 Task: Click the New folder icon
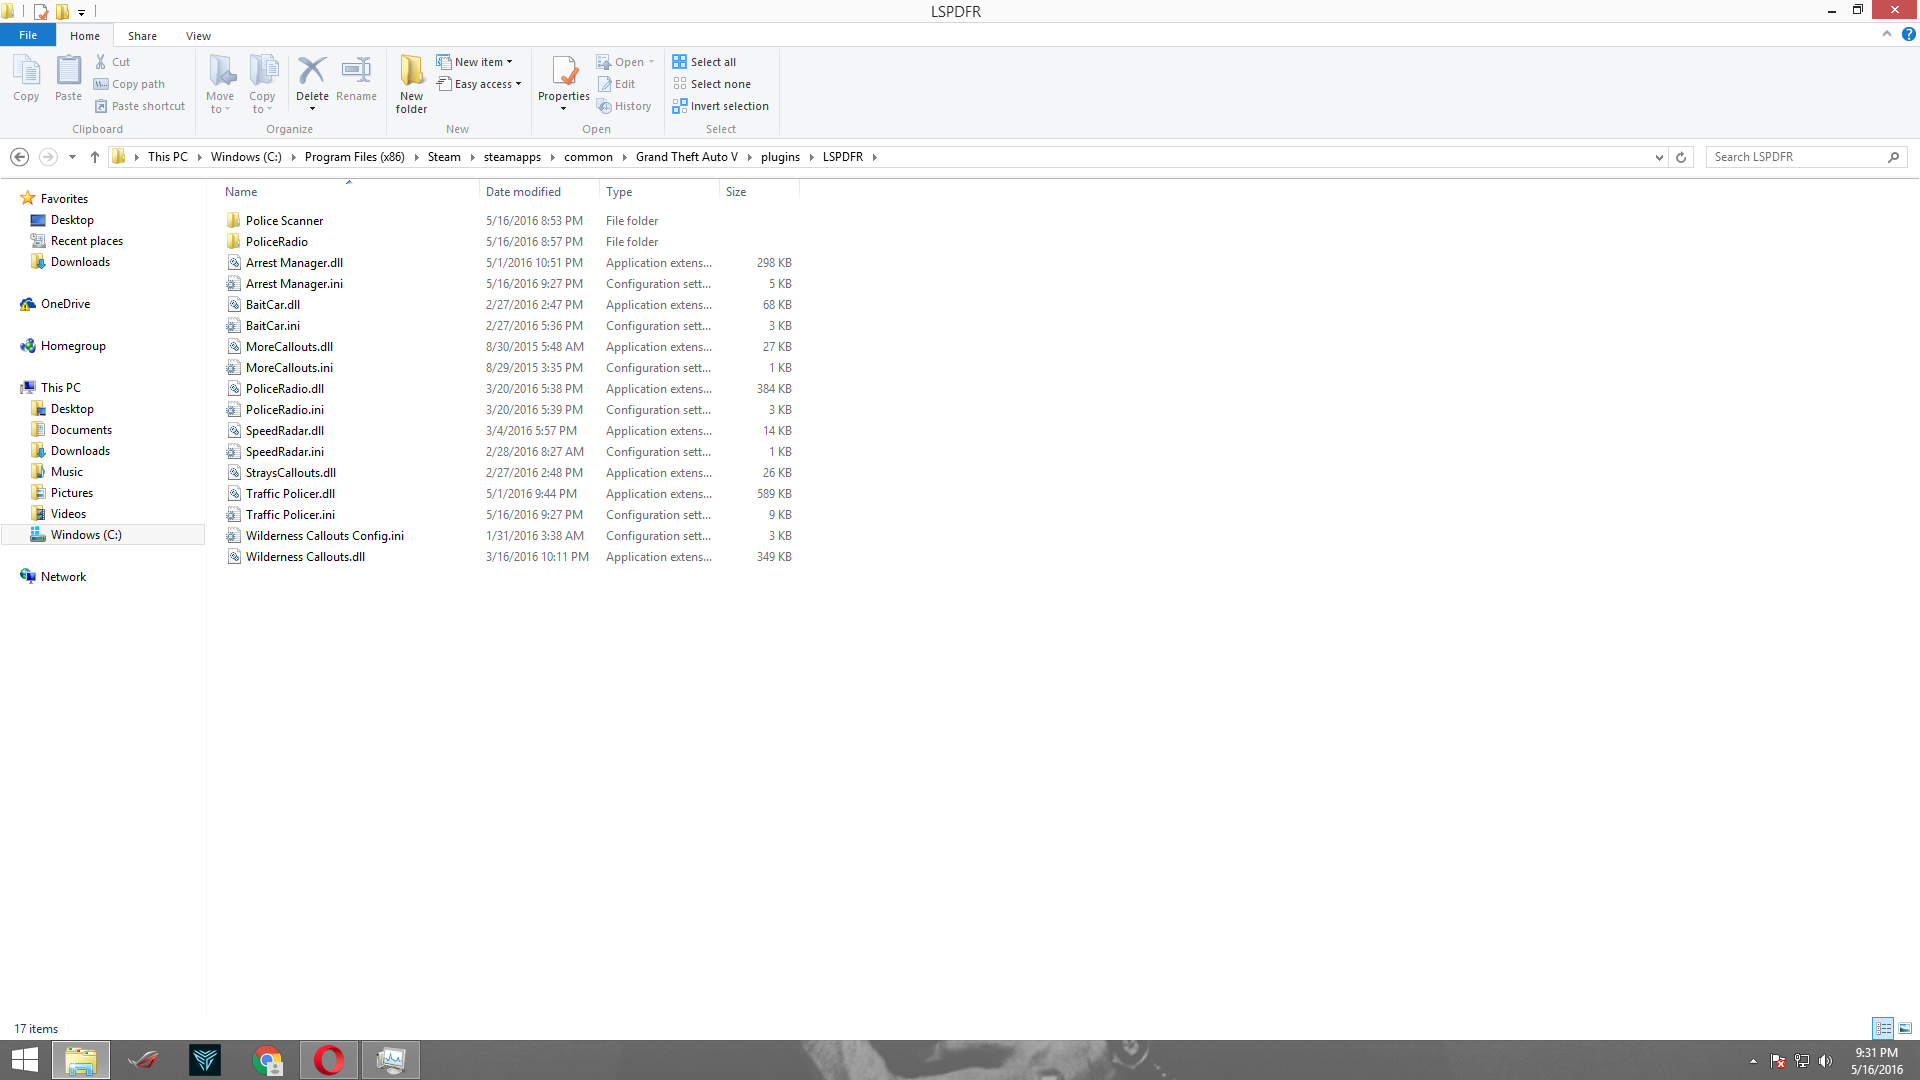click(x=411, y=72)
